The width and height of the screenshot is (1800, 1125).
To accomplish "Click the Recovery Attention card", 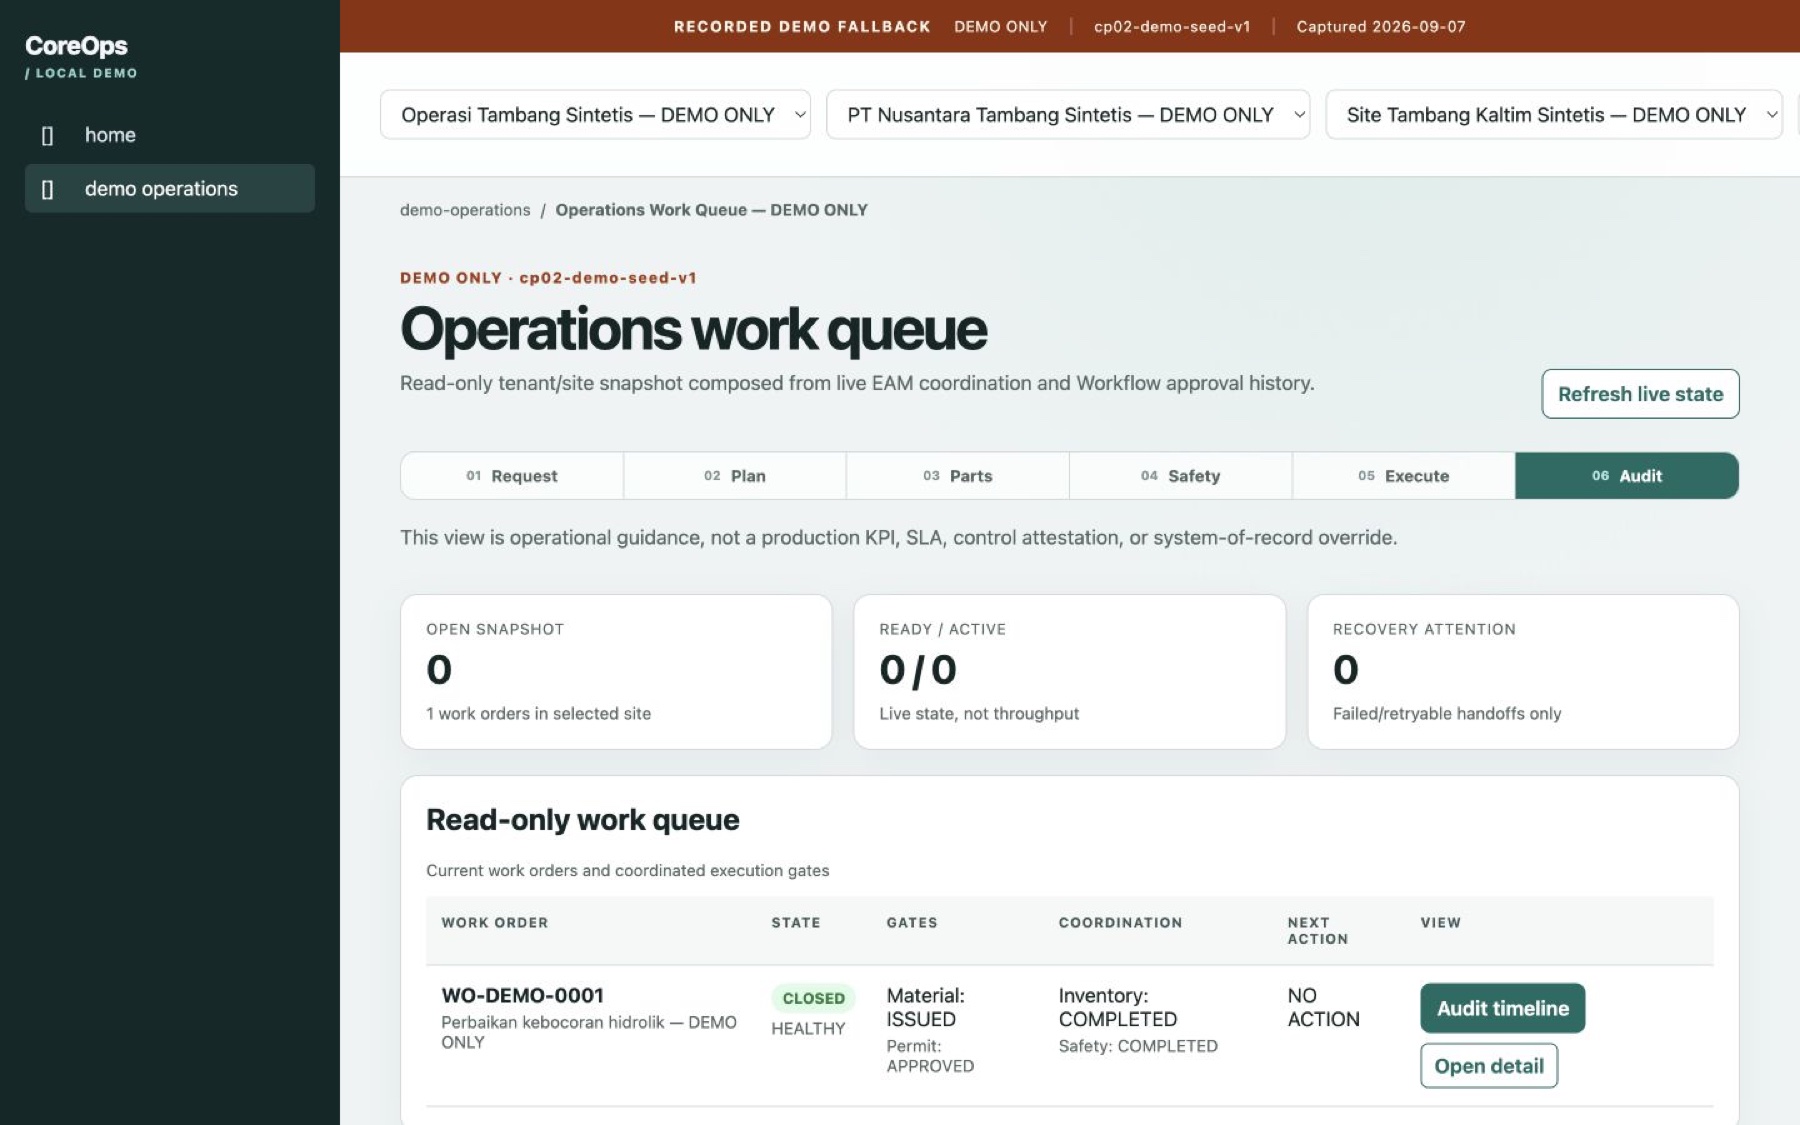I will coord(1523,672).
